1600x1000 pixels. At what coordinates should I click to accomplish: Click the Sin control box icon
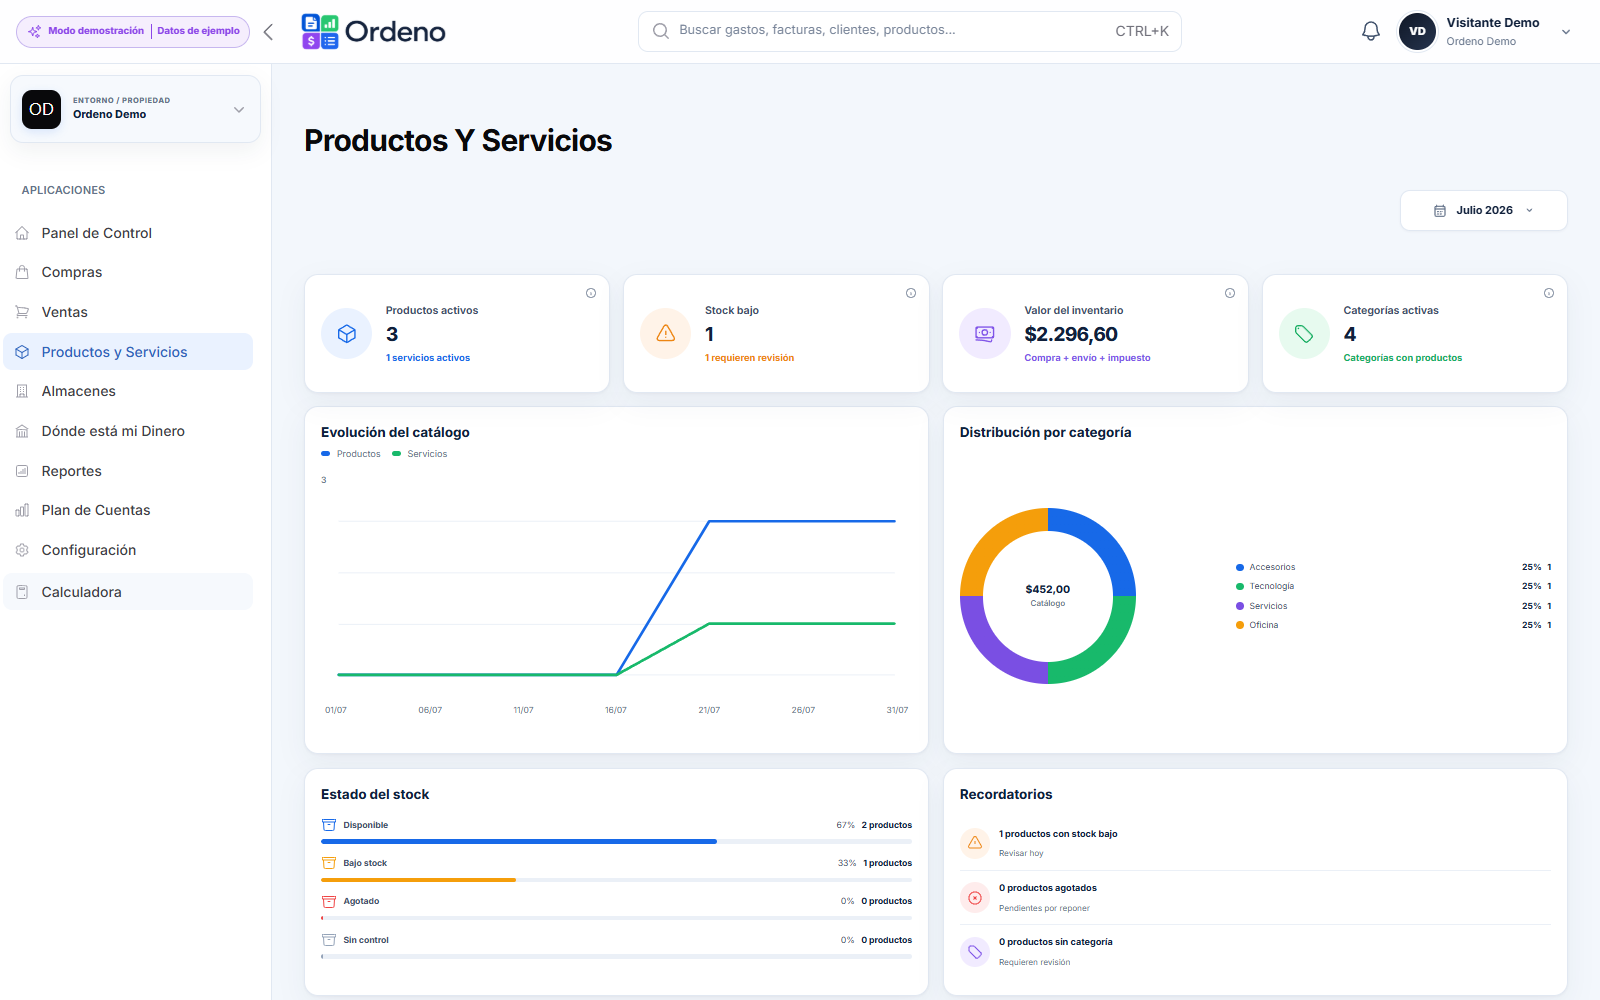click(x=329, y=940)
